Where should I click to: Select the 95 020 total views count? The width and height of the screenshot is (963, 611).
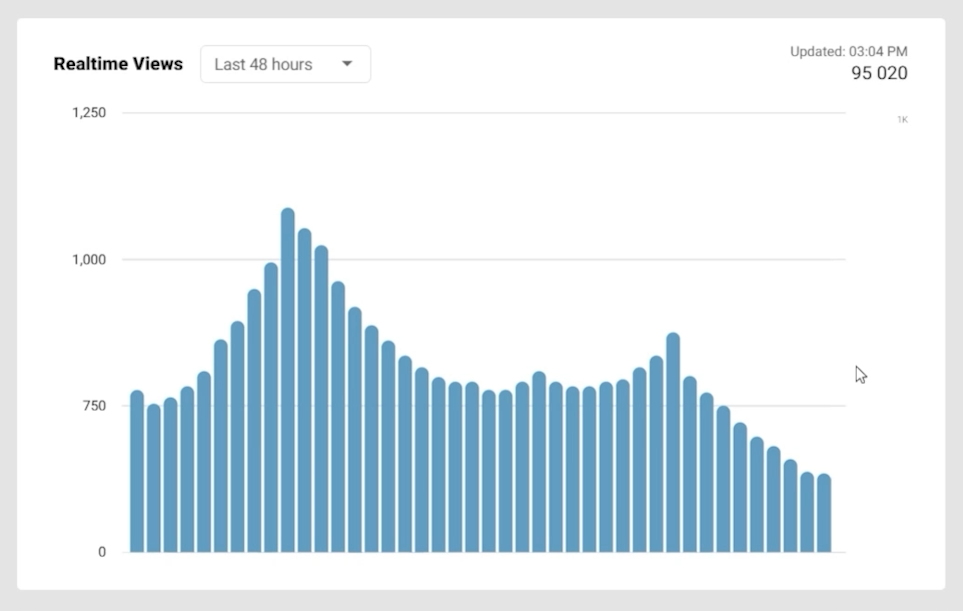coord(879,73)
